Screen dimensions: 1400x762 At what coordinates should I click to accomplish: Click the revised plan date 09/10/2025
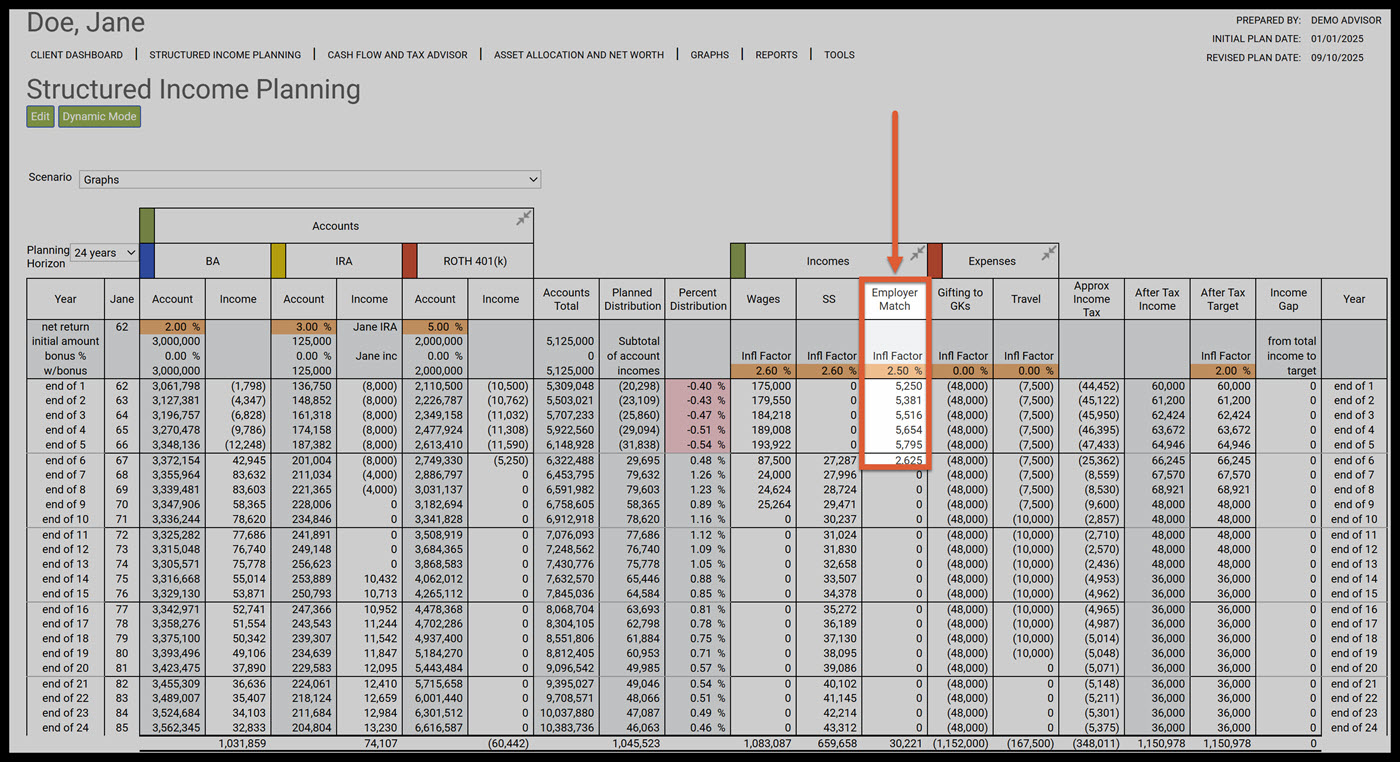coord(1338,58)
